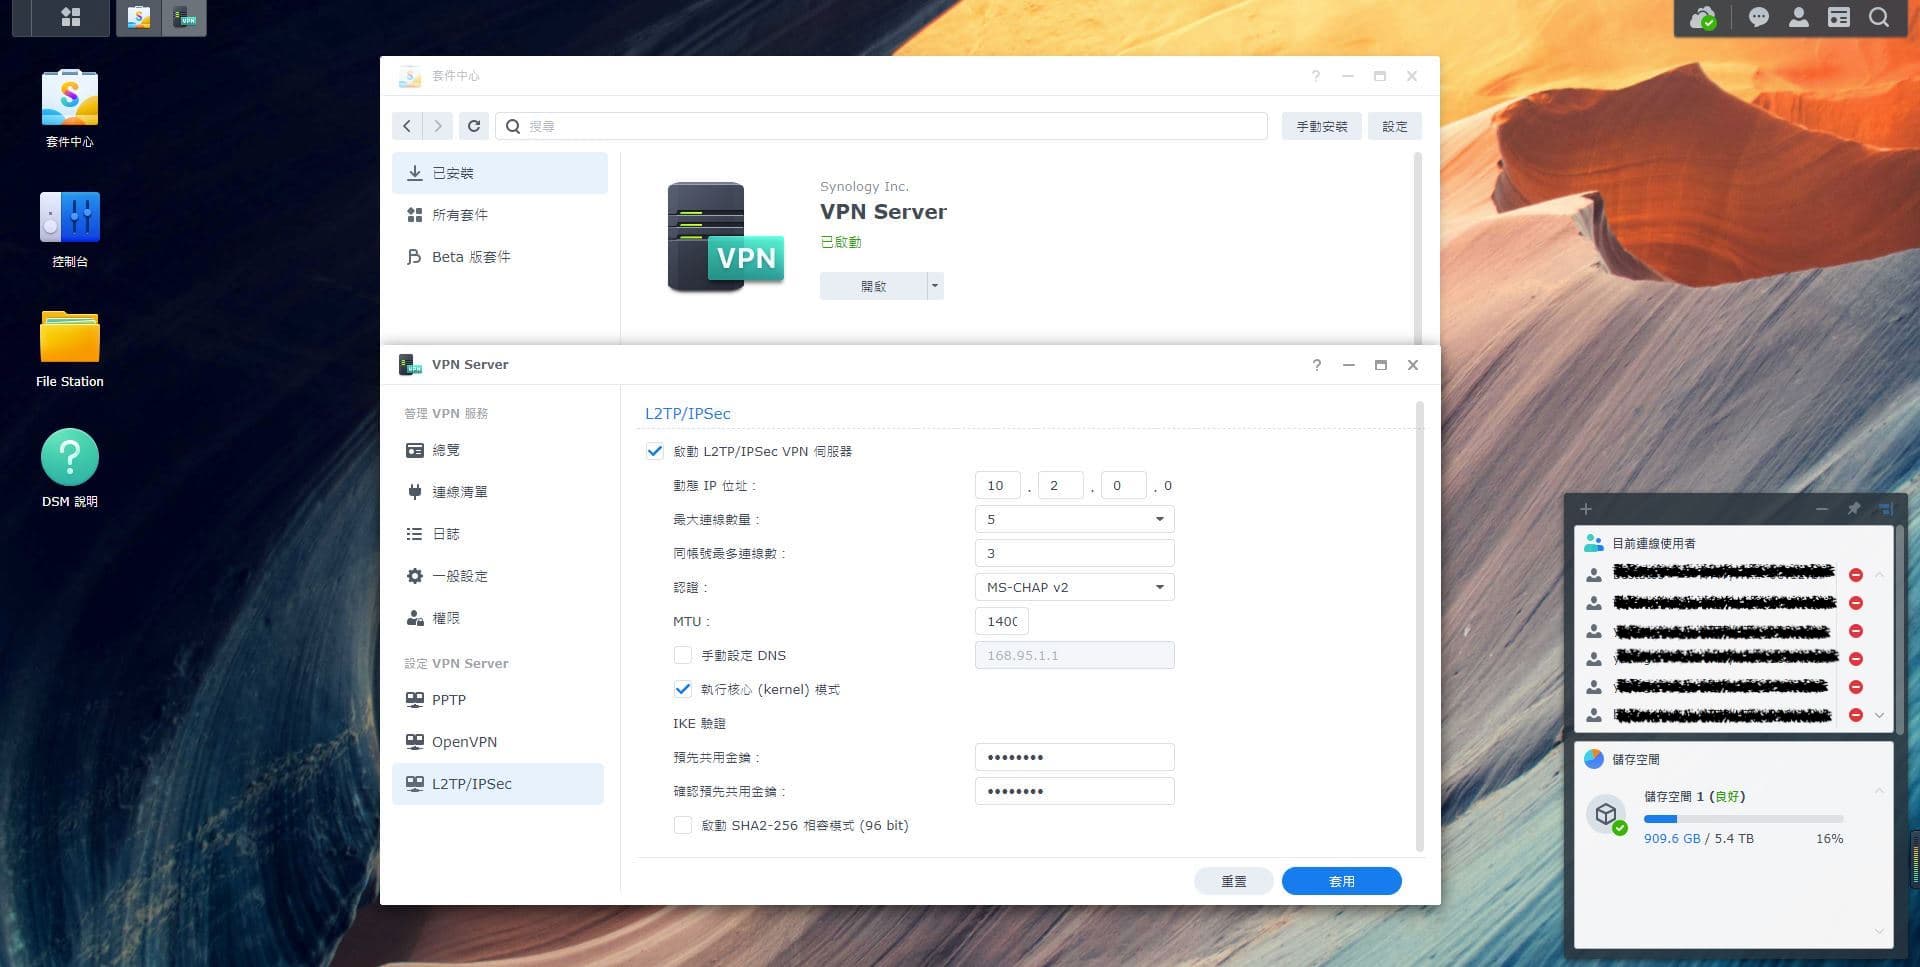Open Package Center help question mark
1920x967 pixels.
click(x=1316, y=76)
